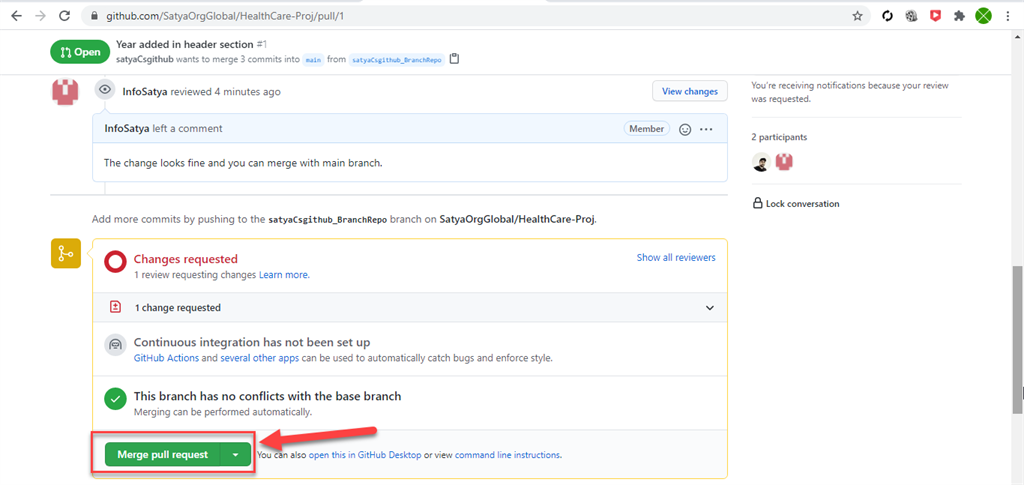Click the no conflicts with base branch heading

click(x=267, y=396)
